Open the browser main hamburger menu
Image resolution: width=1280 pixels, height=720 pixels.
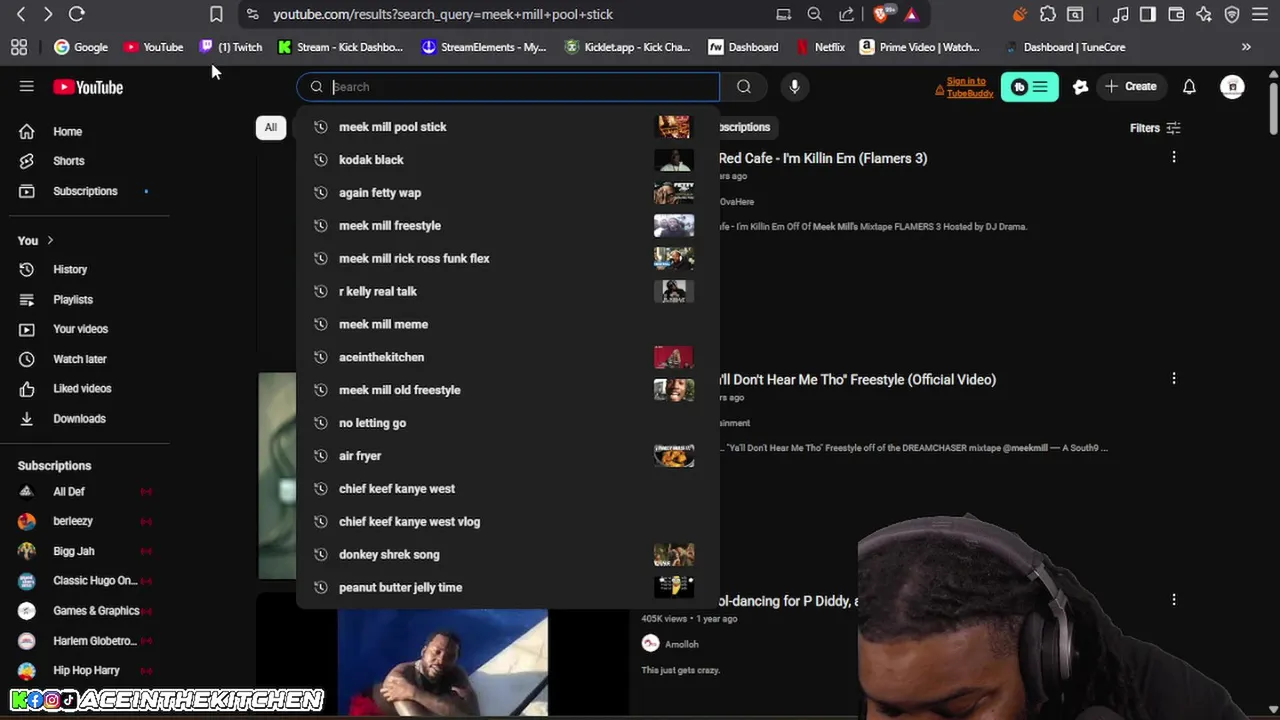(x=1260, y=14)
